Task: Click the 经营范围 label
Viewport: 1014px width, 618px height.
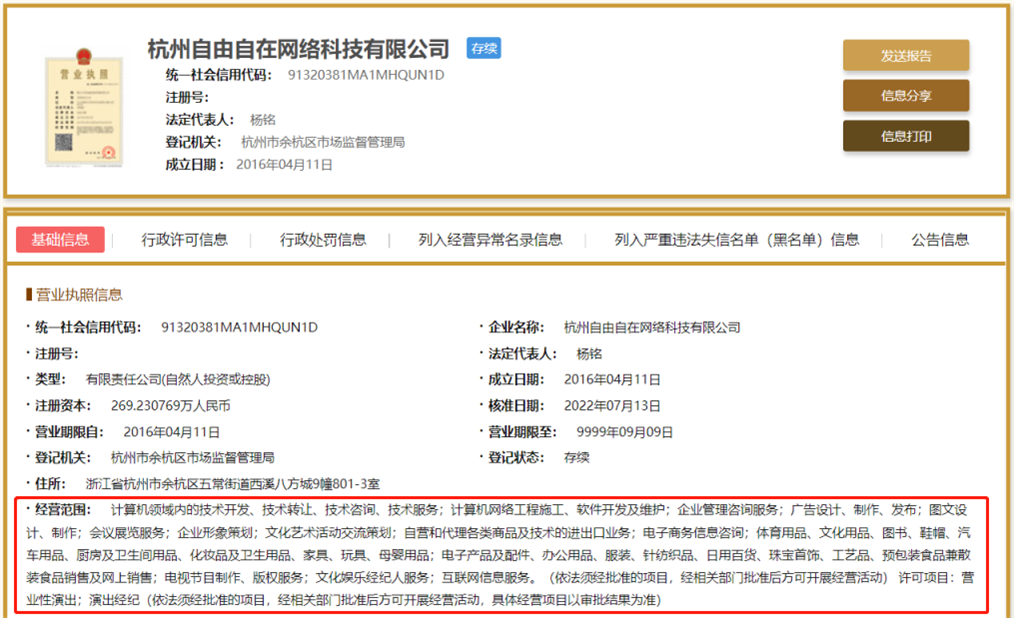Action: click(63, 509)
